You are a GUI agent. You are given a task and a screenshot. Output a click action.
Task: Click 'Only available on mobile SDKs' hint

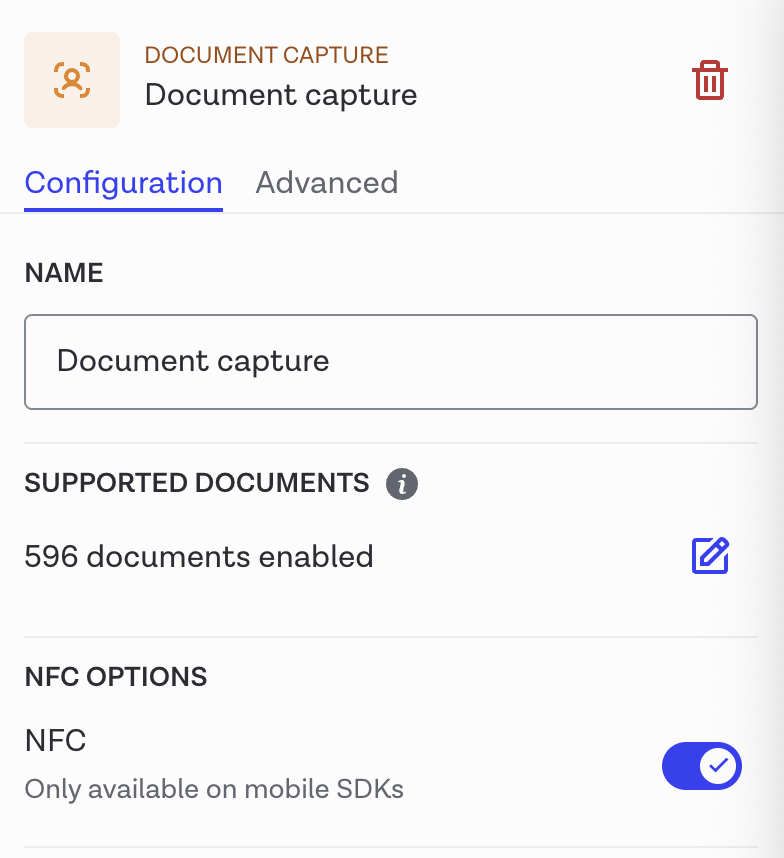tap(214, 789)
